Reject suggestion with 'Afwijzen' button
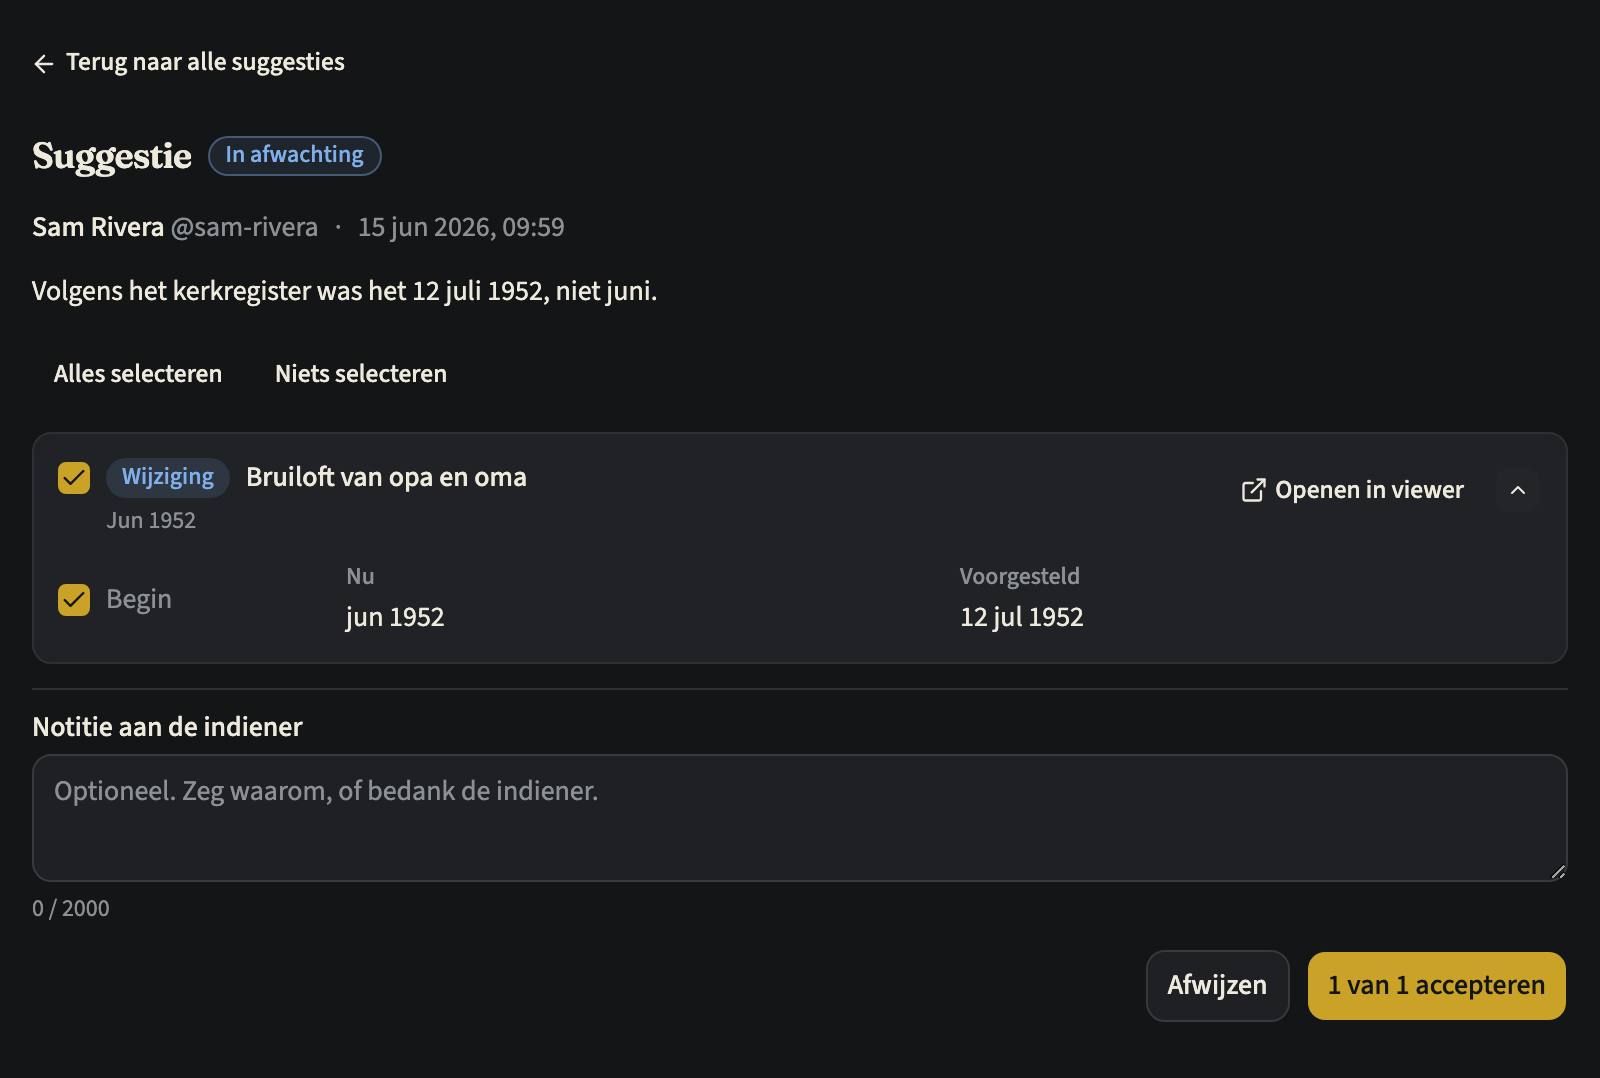Image resolution: width=1600 pixels, height=1078 pixels. 1217,986
